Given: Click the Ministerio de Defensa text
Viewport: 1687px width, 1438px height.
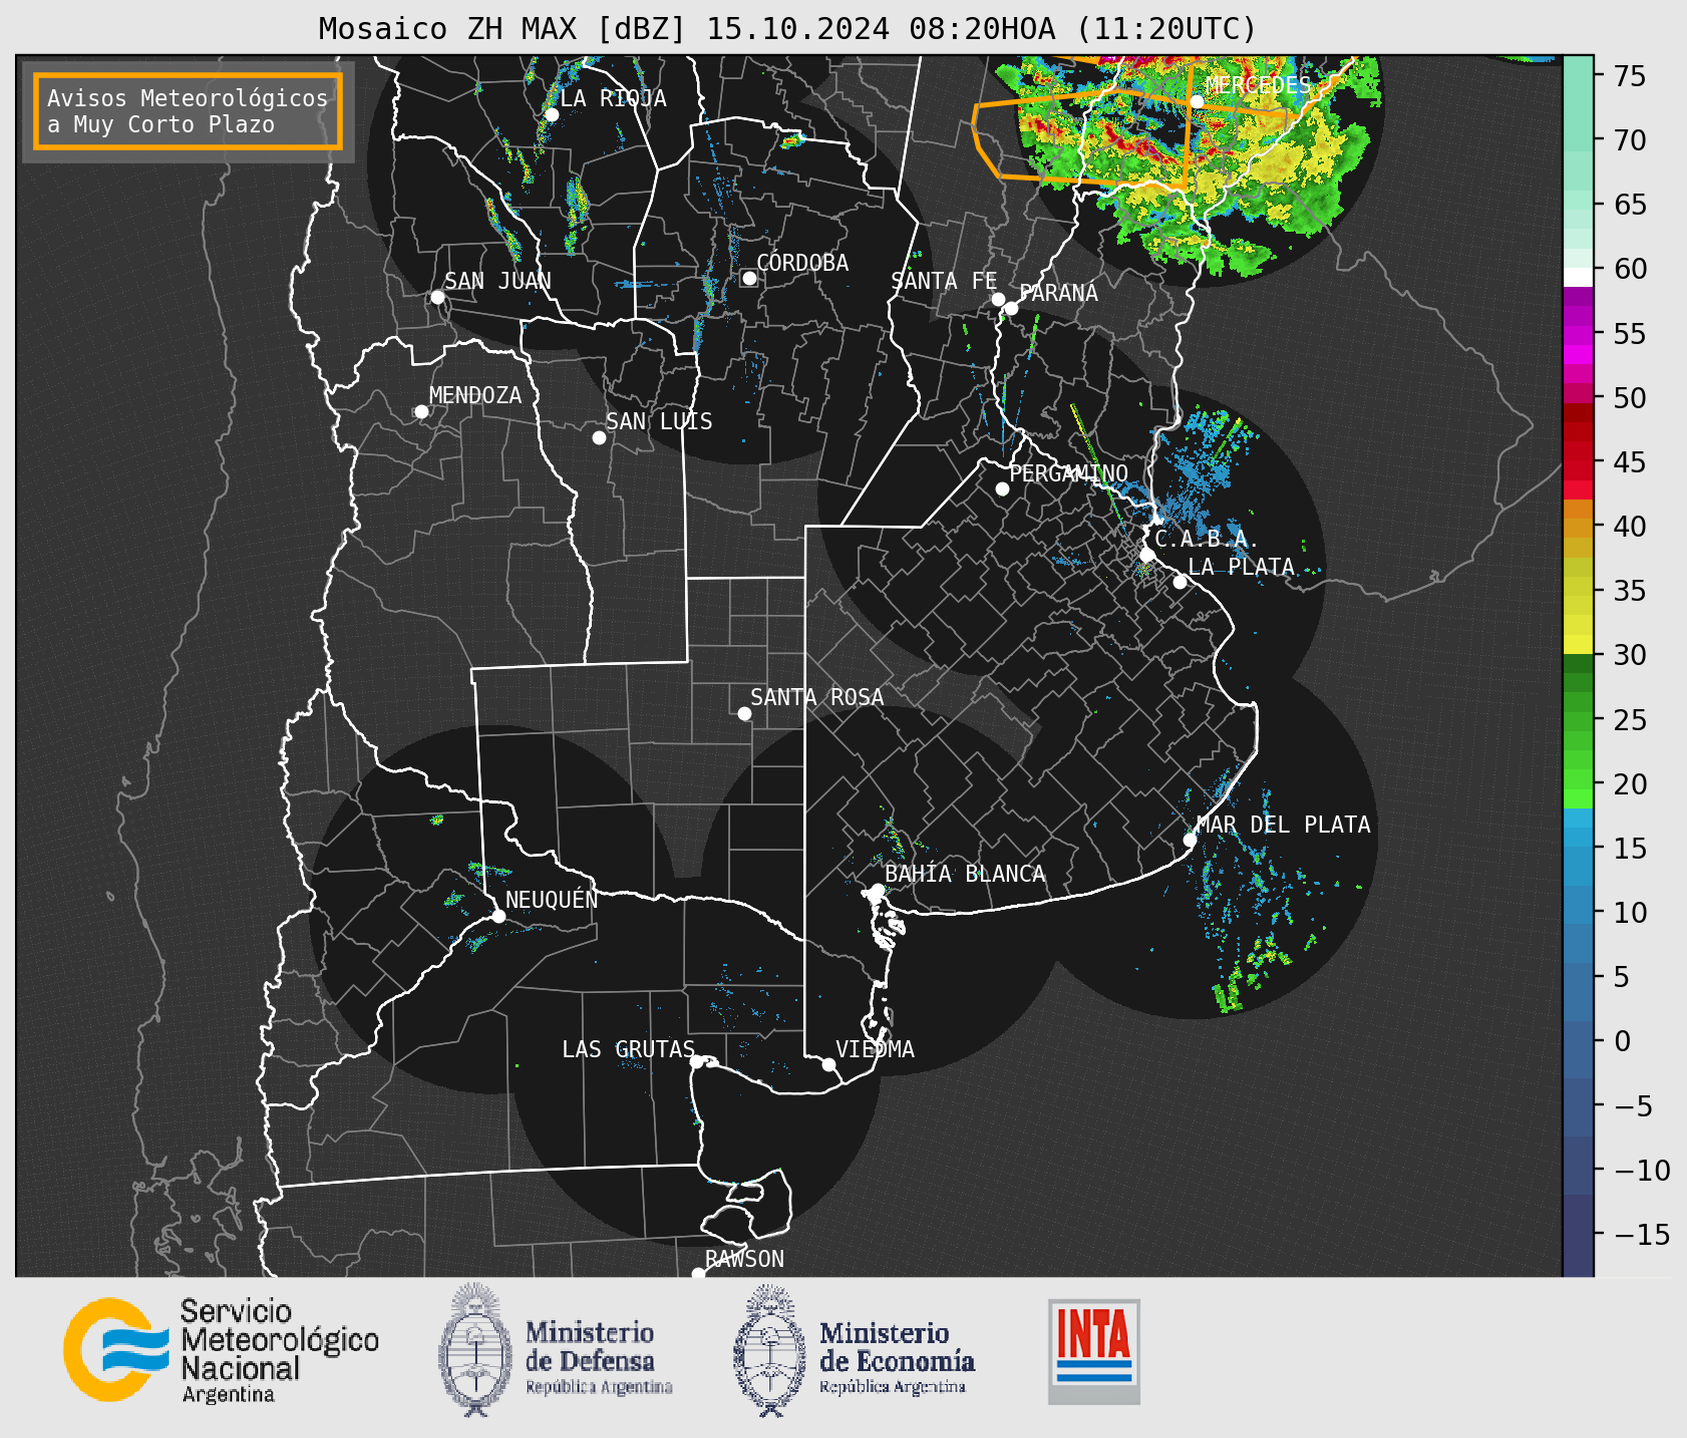Looking at the screenshot, I should (599, 1358).
